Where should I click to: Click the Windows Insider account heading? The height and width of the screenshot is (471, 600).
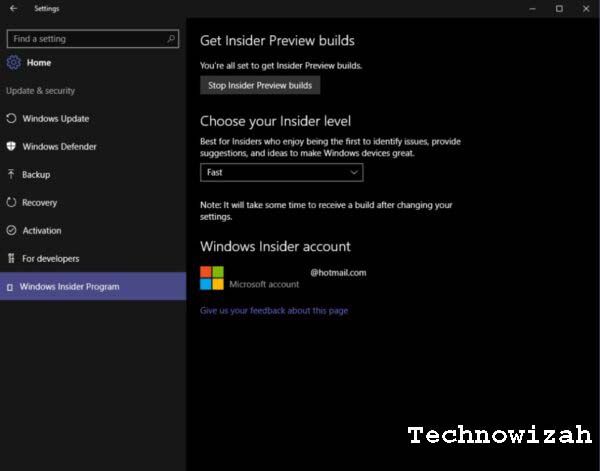(x=275, y=246)
